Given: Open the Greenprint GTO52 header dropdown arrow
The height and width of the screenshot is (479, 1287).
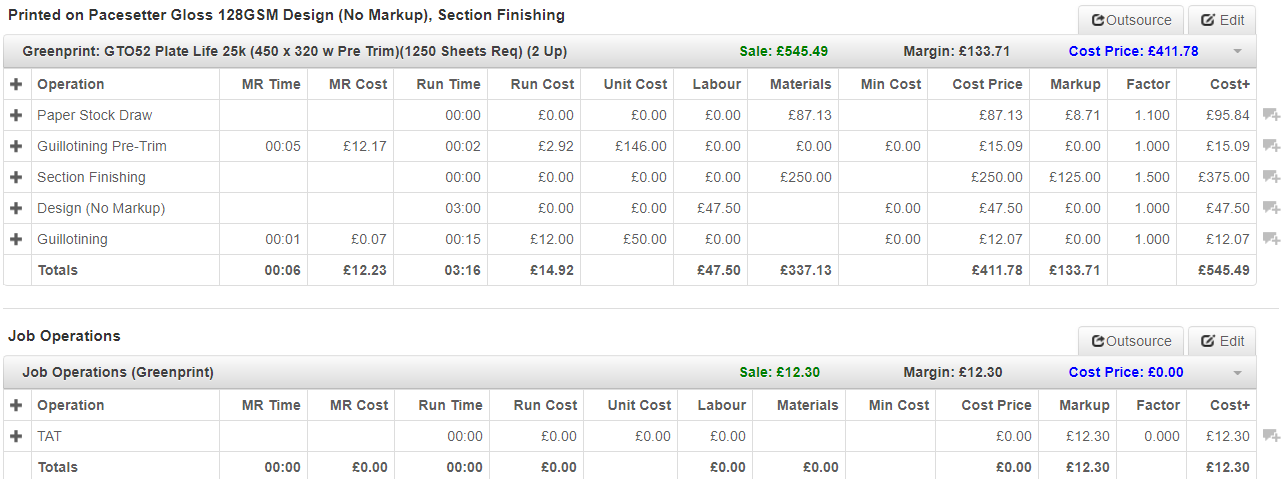Looking at the screenshot, I should (x=1238, y=52).
